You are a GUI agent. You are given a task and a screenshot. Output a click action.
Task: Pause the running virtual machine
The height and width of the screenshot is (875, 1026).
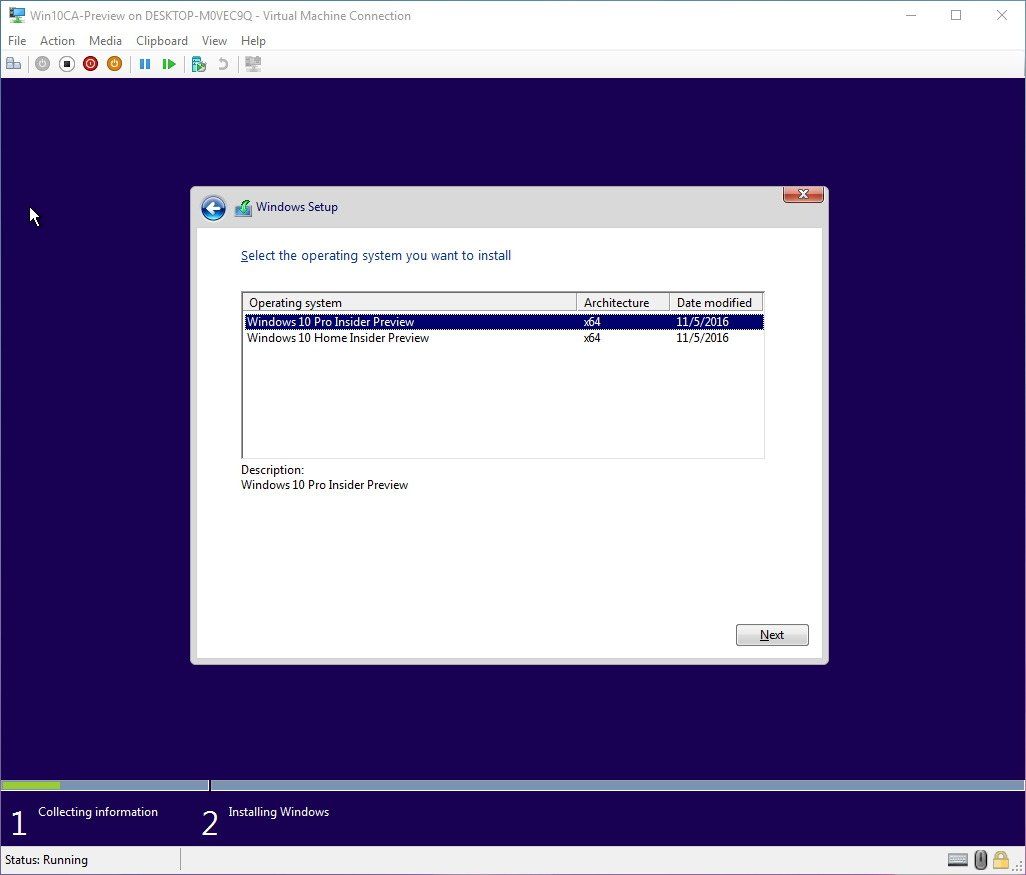pyautogui.click(x=145, y=63)
